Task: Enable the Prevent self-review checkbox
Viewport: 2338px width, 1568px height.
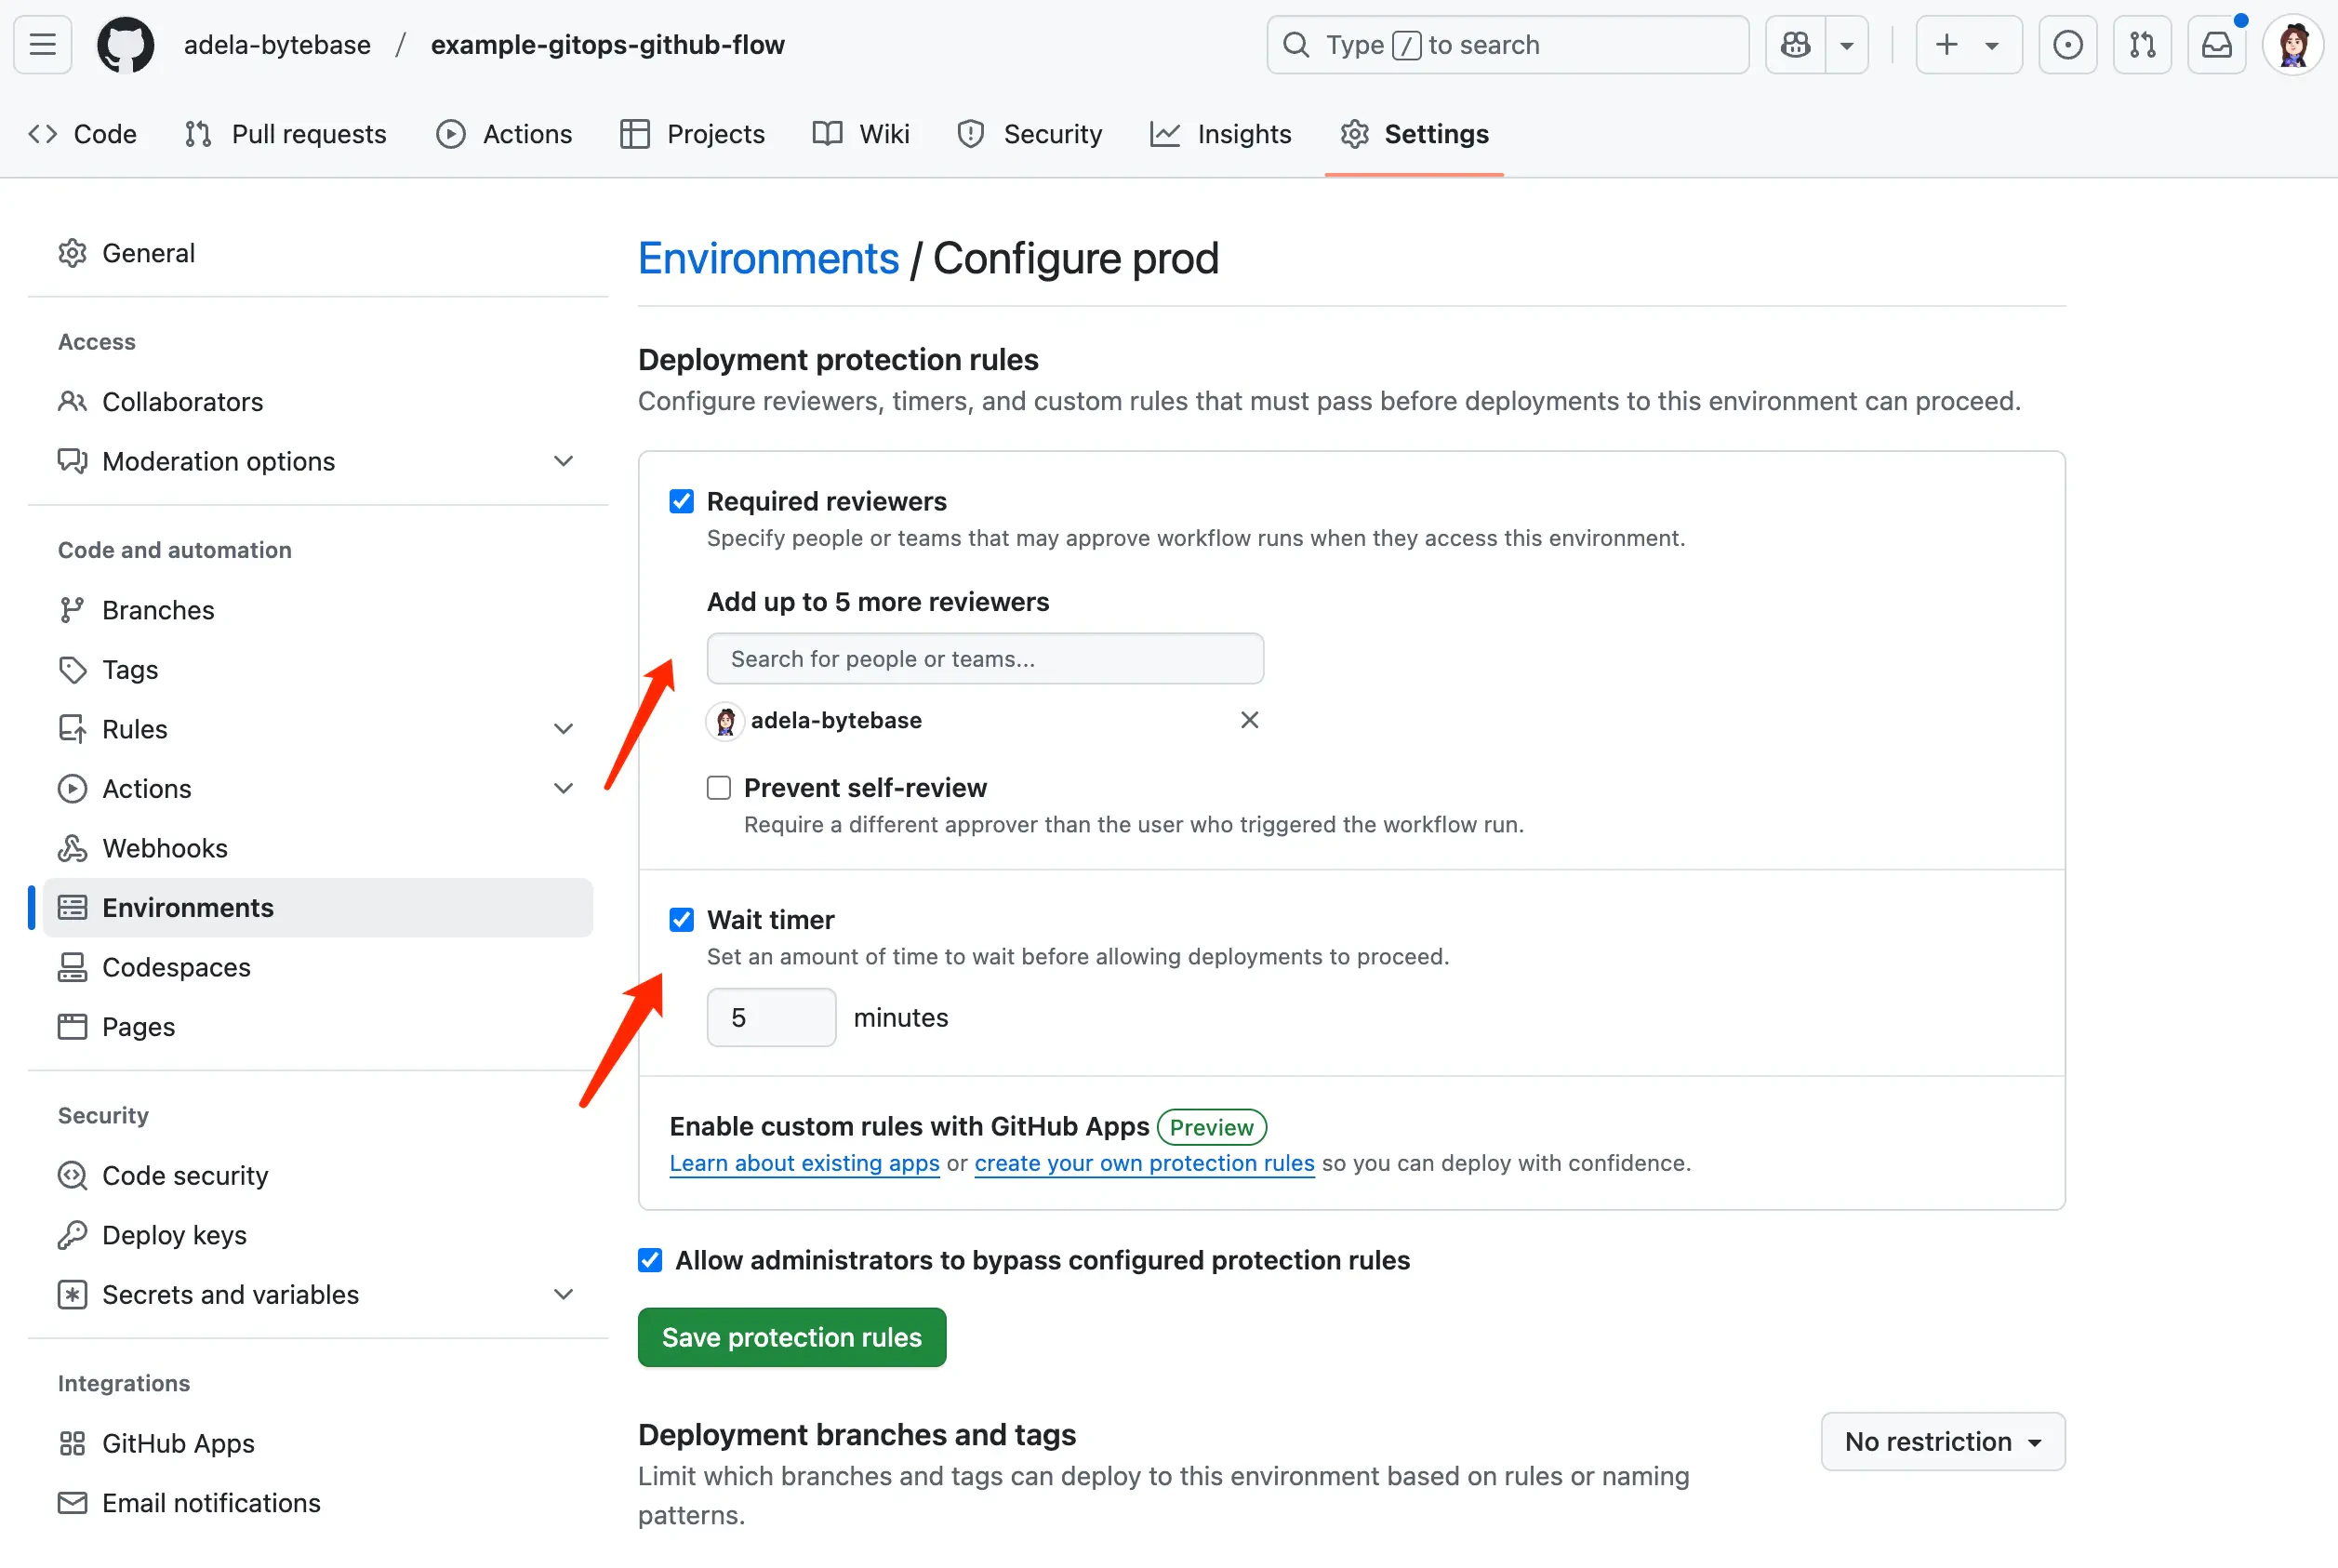Action: tap(719, 788)
